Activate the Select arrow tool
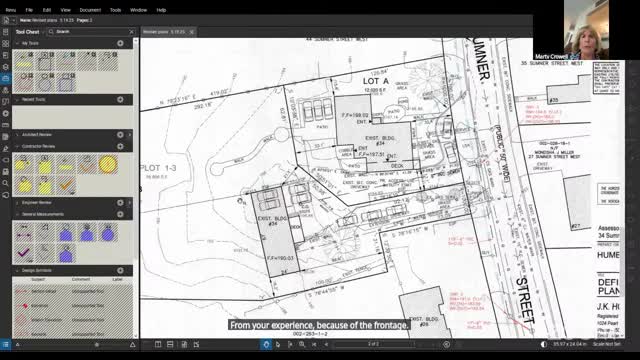 (278, 344)
